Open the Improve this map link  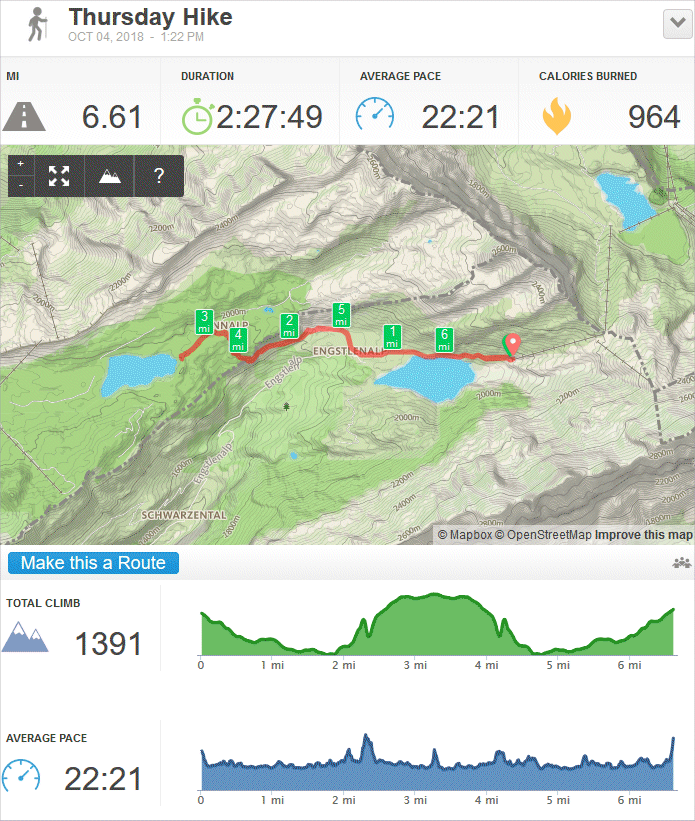click(644, 535)
